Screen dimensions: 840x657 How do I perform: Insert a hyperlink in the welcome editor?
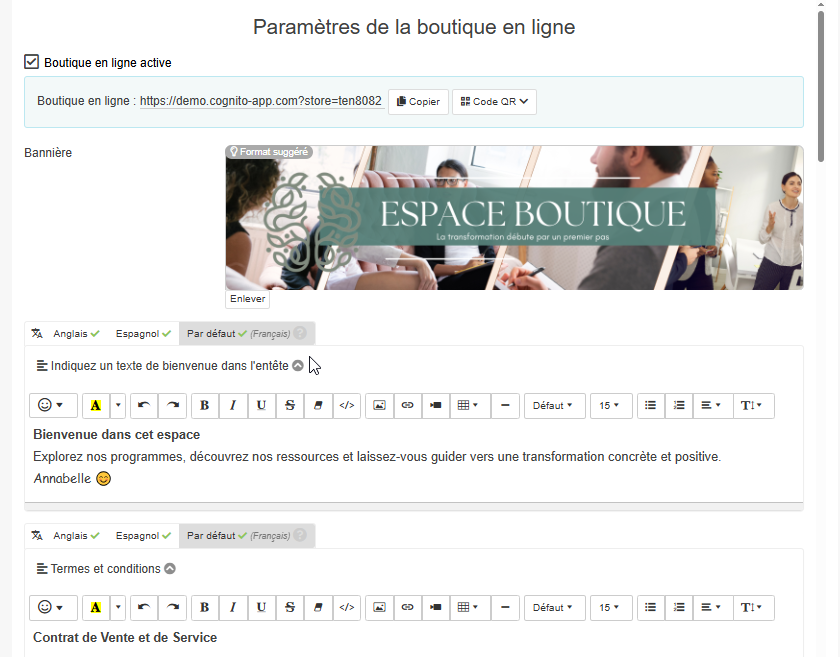tap(407, 405)
